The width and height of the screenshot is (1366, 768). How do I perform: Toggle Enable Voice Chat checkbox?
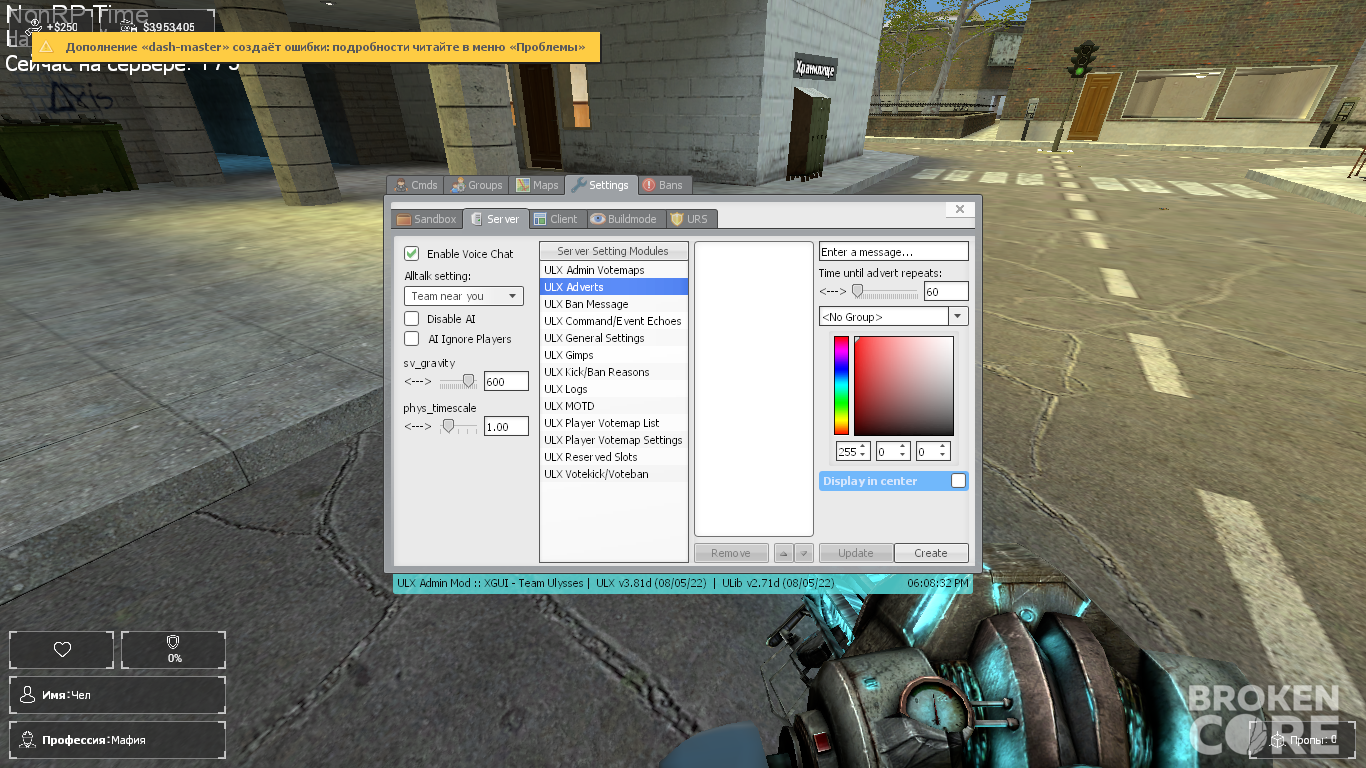tap(412, 254)
